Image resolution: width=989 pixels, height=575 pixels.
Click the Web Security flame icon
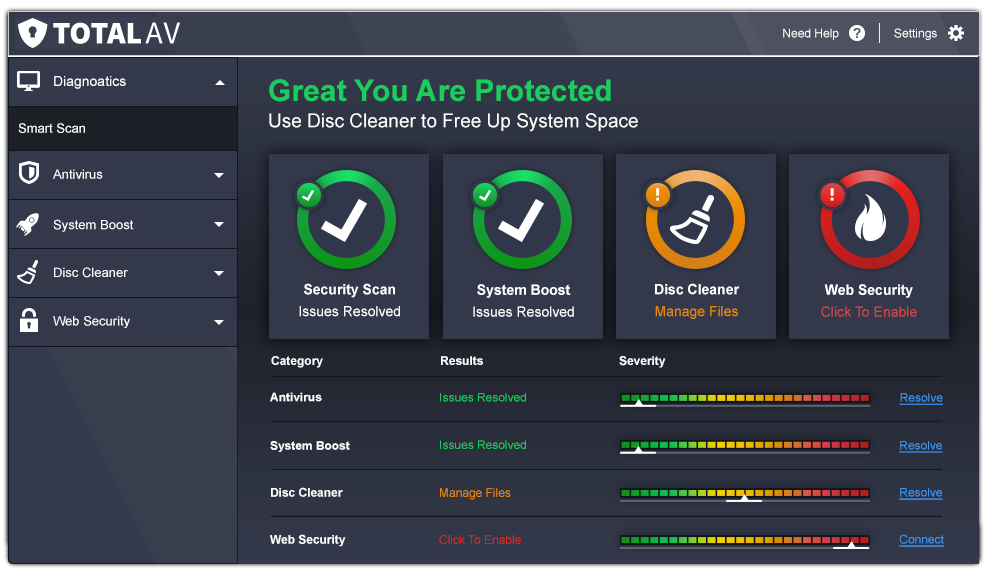pos(869,221)
